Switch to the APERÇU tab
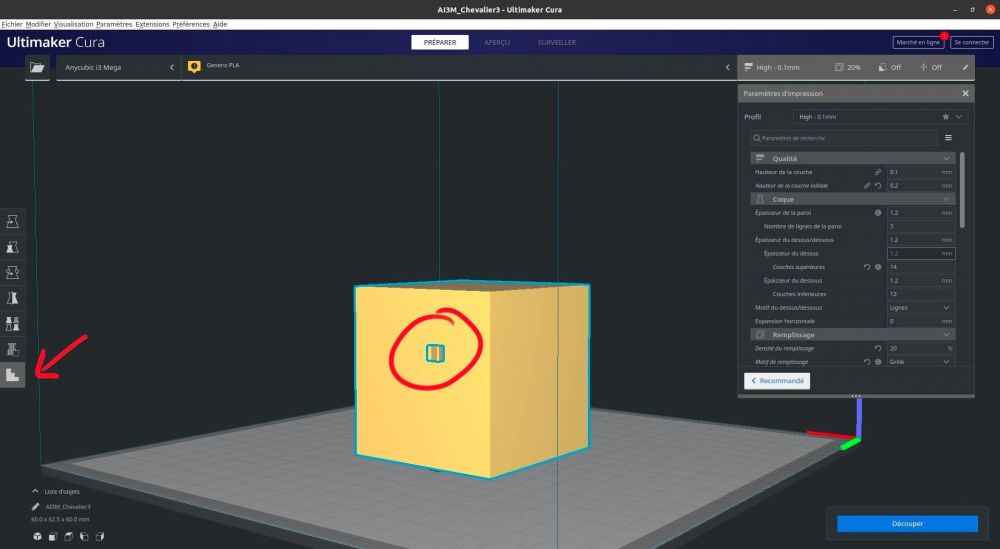The image size is (1000, 549). click(497, 42)
